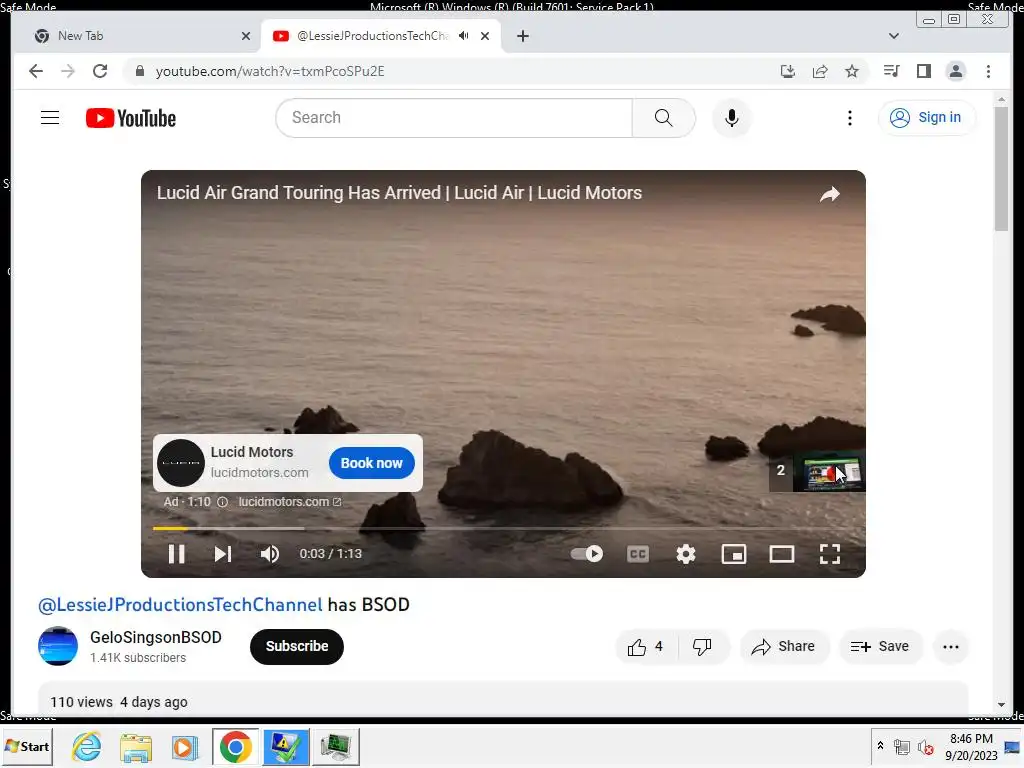Click the Chrome taskbar button
Image resolution: width=1024 pixels, height=768 pixels.
coord(235,746)
